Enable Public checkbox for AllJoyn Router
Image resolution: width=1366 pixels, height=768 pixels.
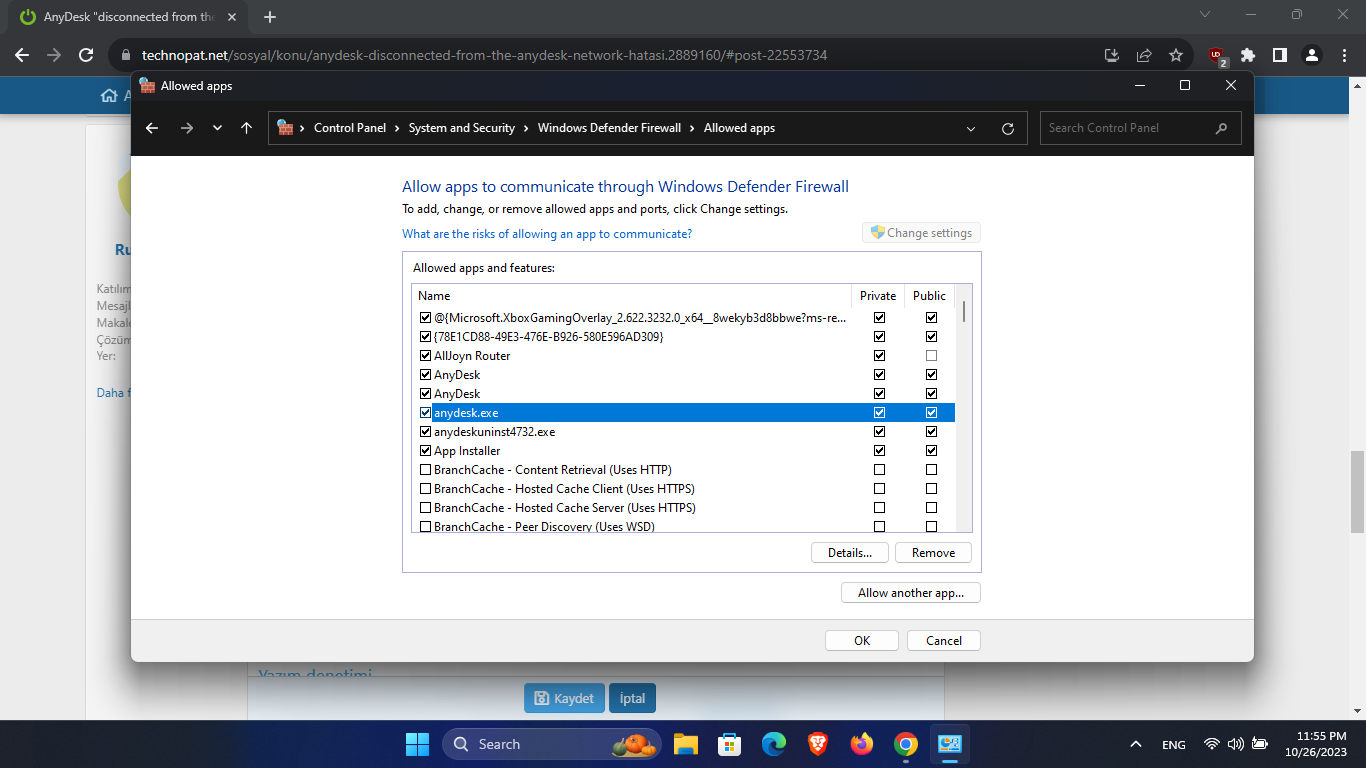(x=931, y=356)
